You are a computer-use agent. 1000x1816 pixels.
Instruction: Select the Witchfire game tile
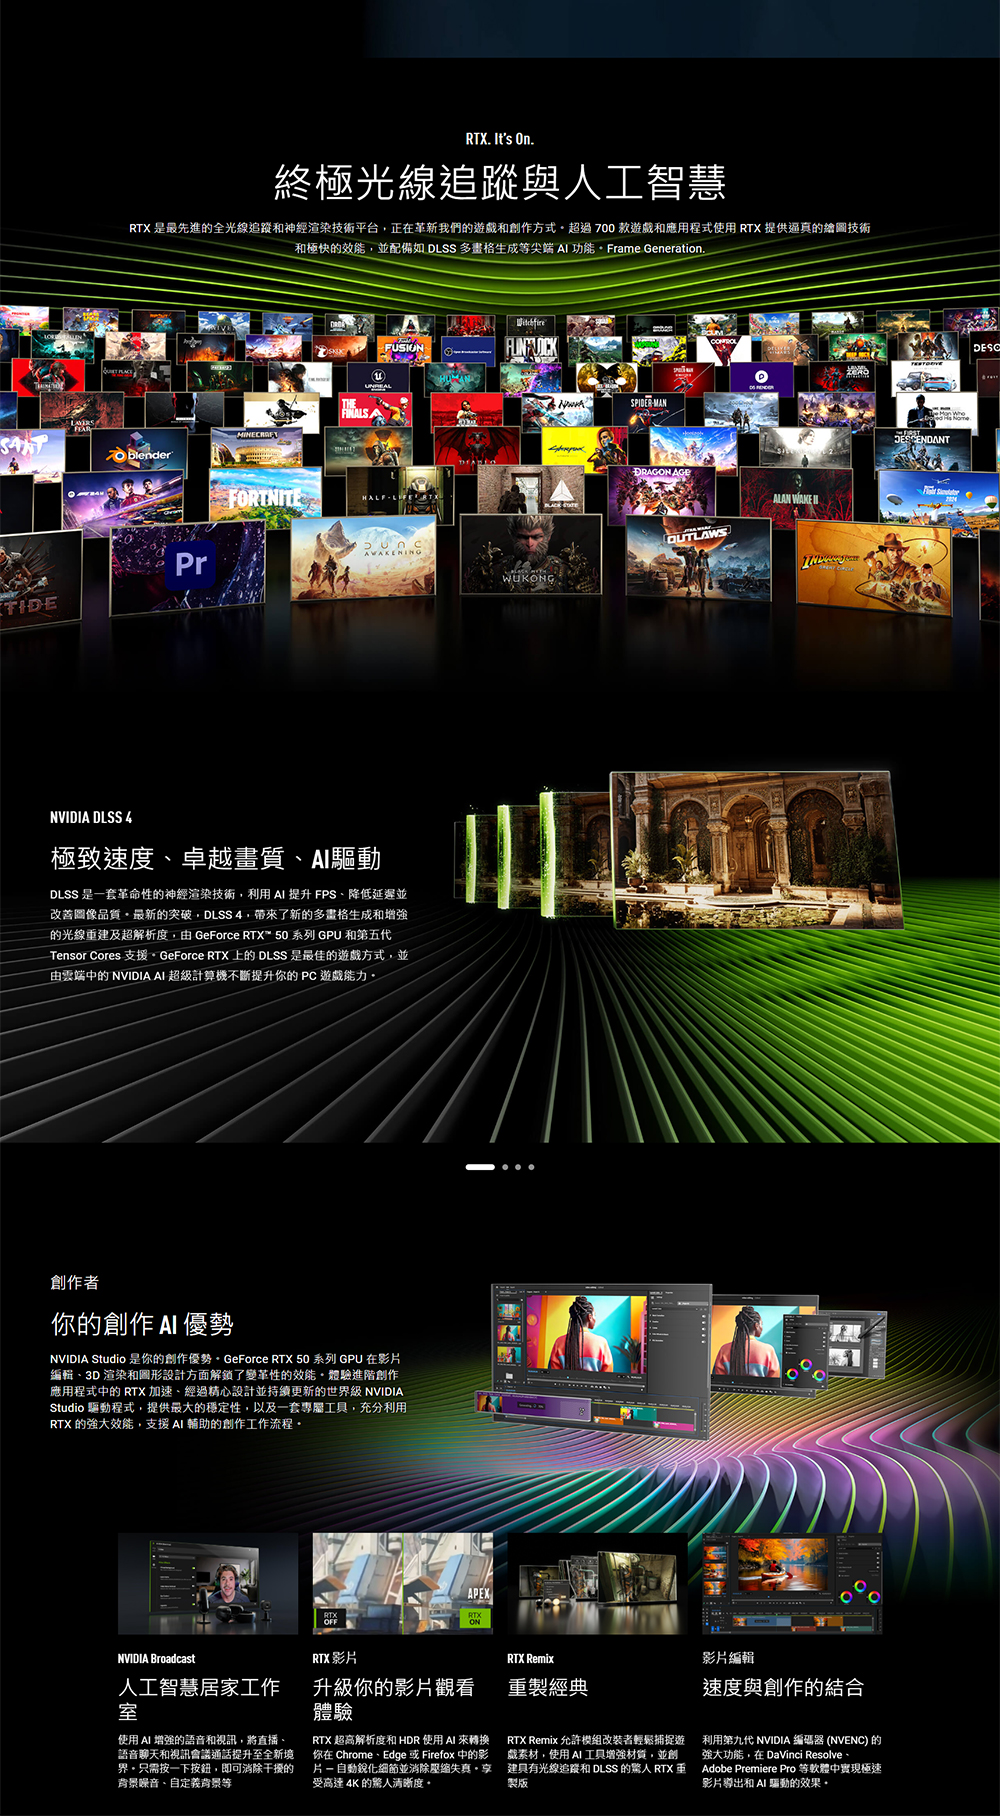(531, 323)
